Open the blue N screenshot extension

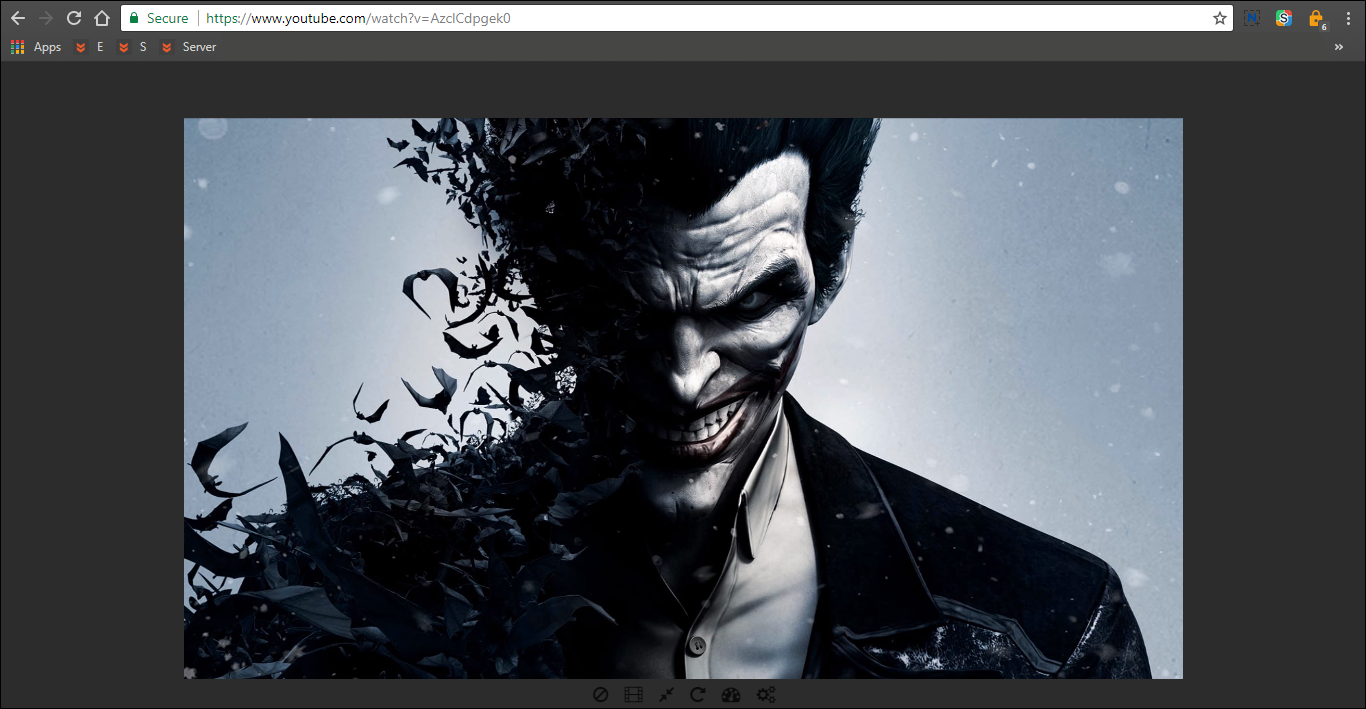1252,18
